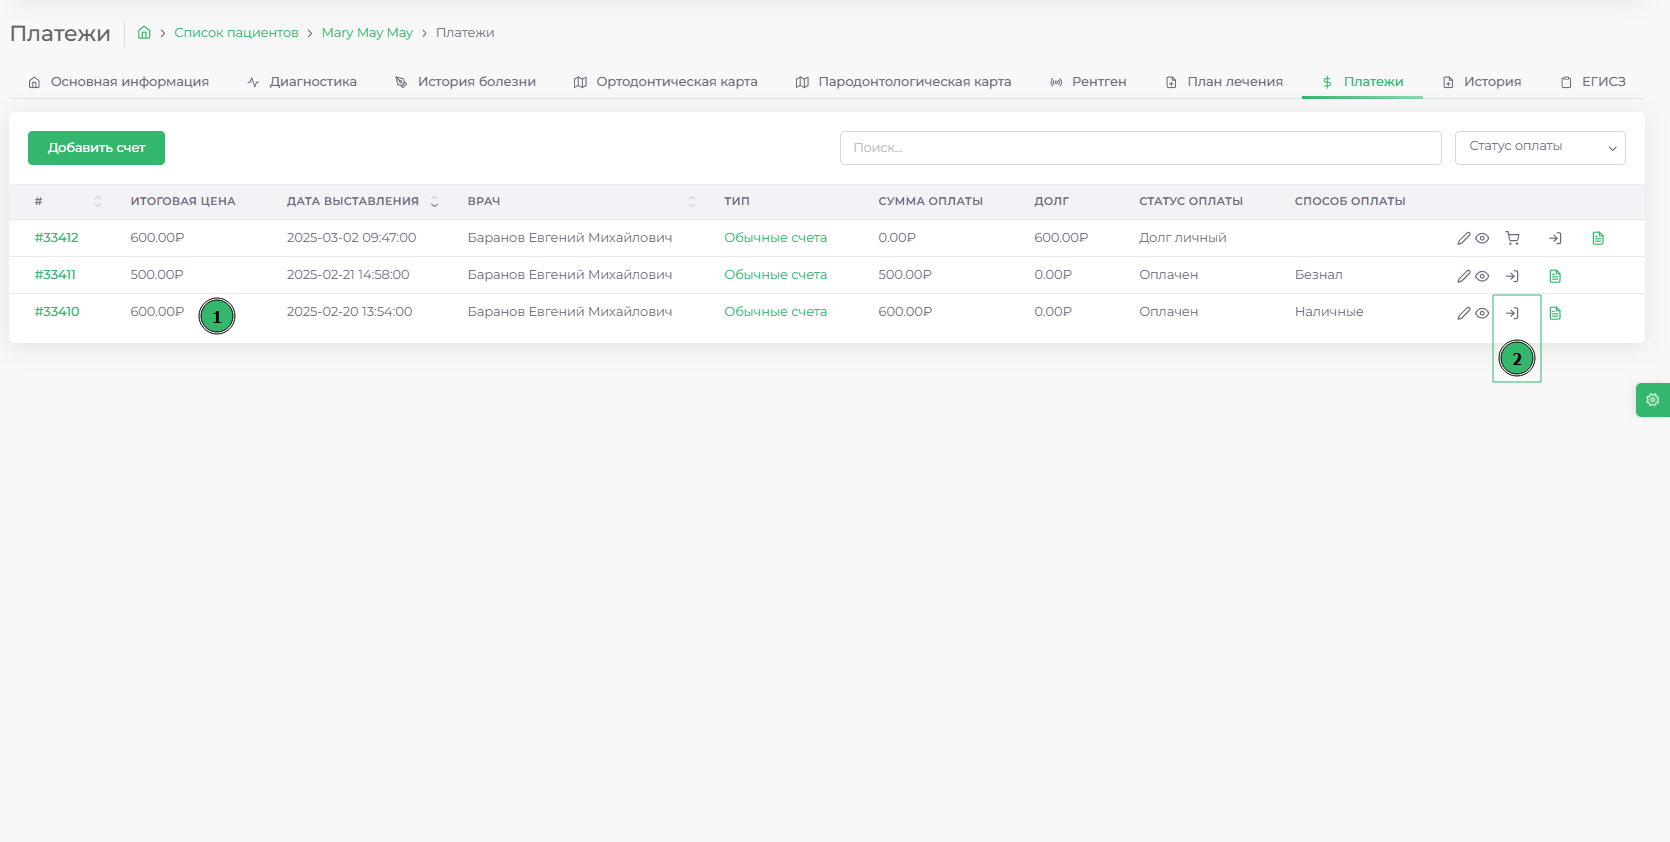The image size is (1670, 842).
Task: View invoice #33410 via eye icon
Action: 1482,313
